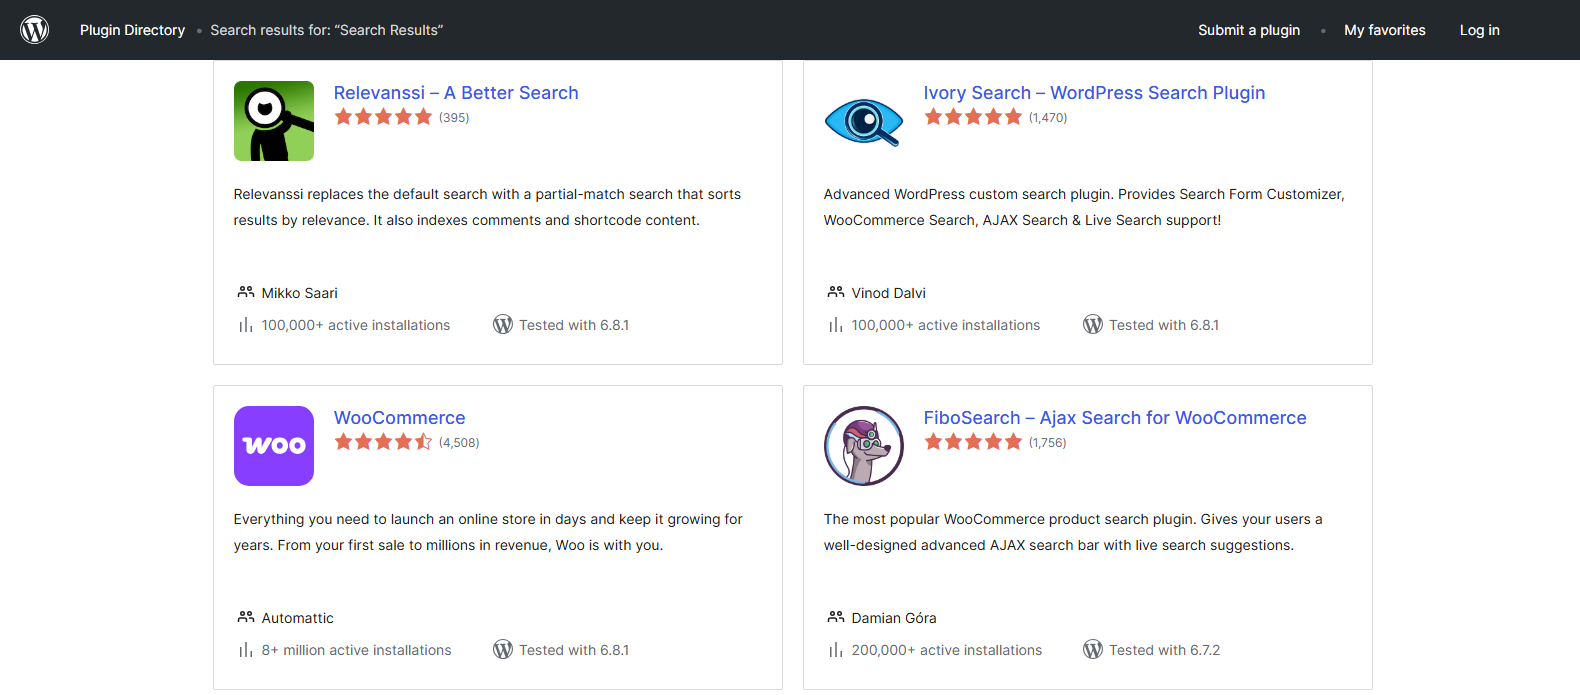Open WooCommerce plugin title link
Viewport: 1580px width, 695px height.
[399, 418]
